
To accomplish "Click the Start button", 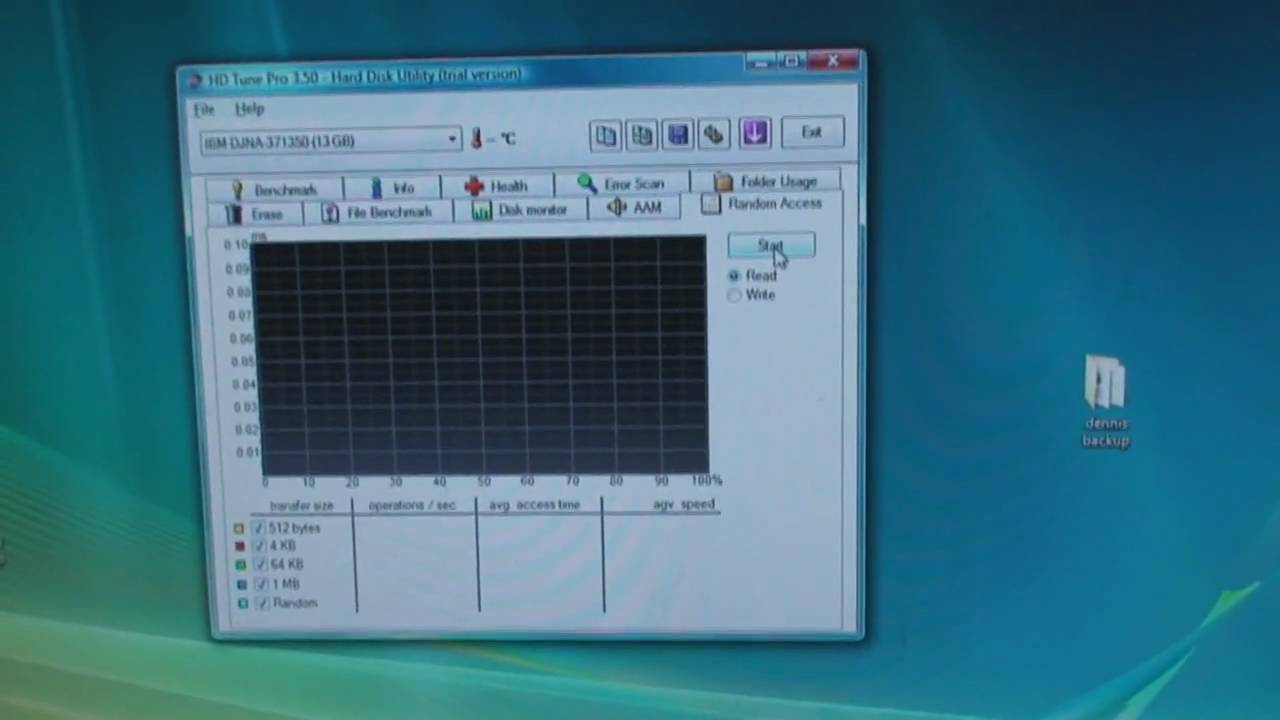I will click(x=771, y=246).
